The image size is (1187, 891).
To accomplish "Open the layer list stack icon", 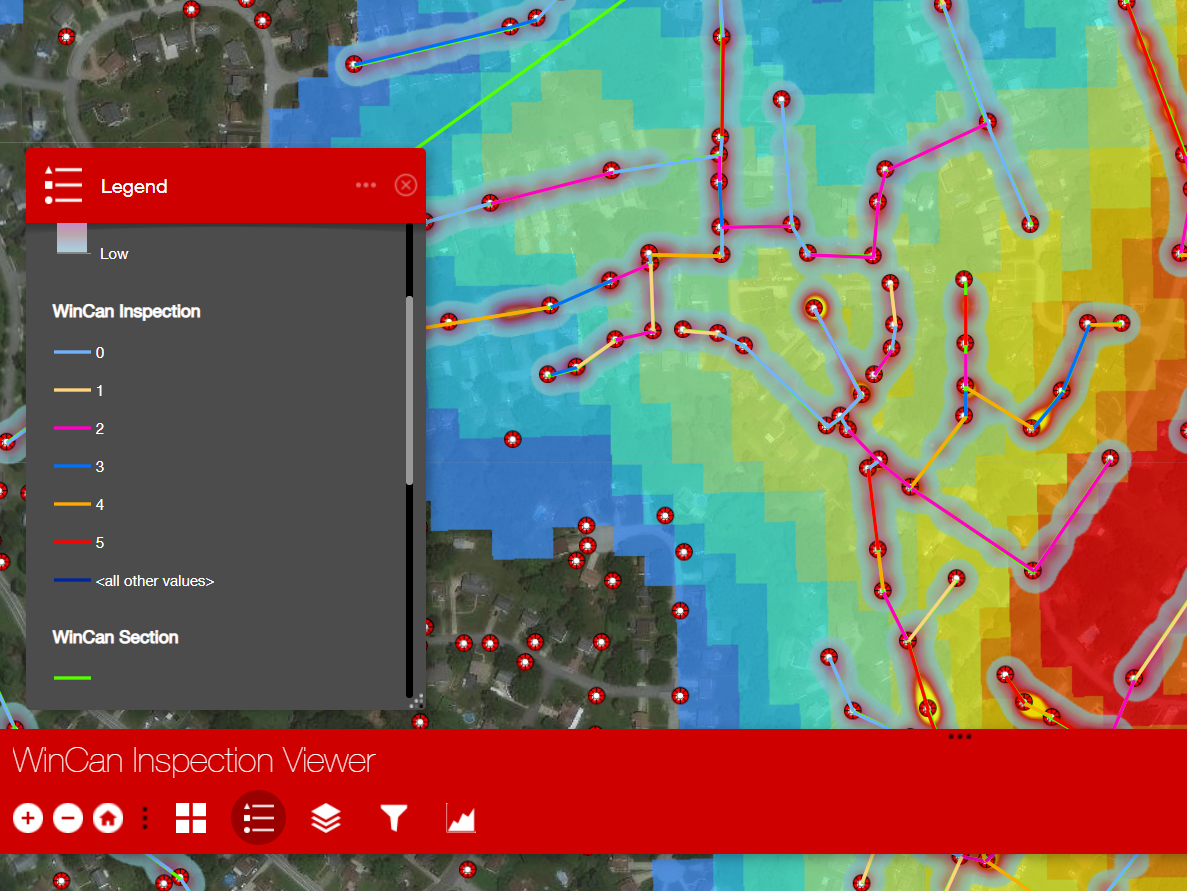I will click(x=326, y=818).
